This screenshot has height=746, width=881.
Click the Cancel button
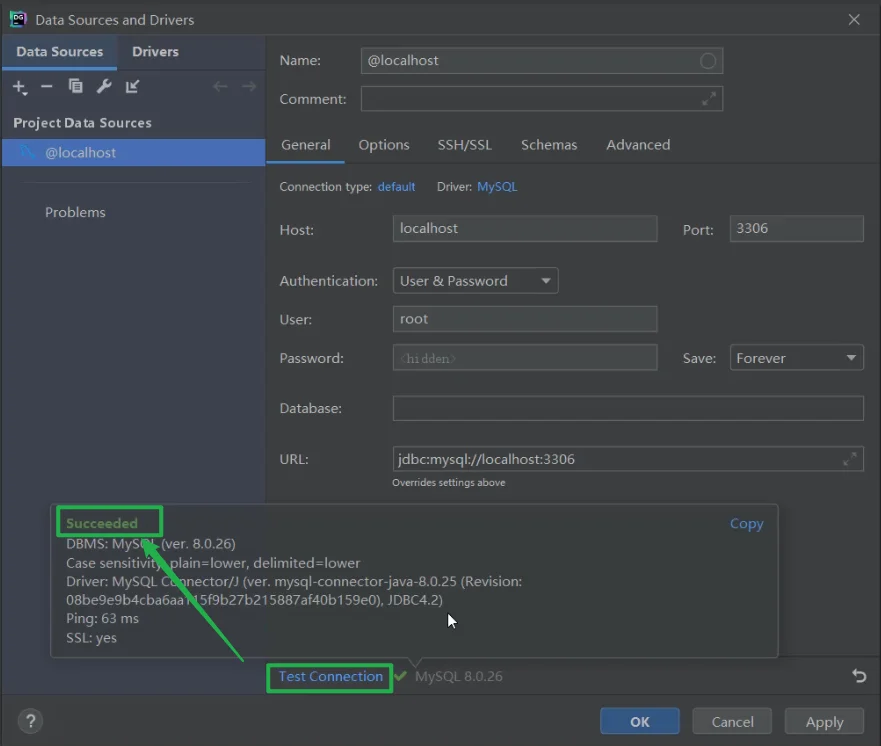click(x=732, y=721)
